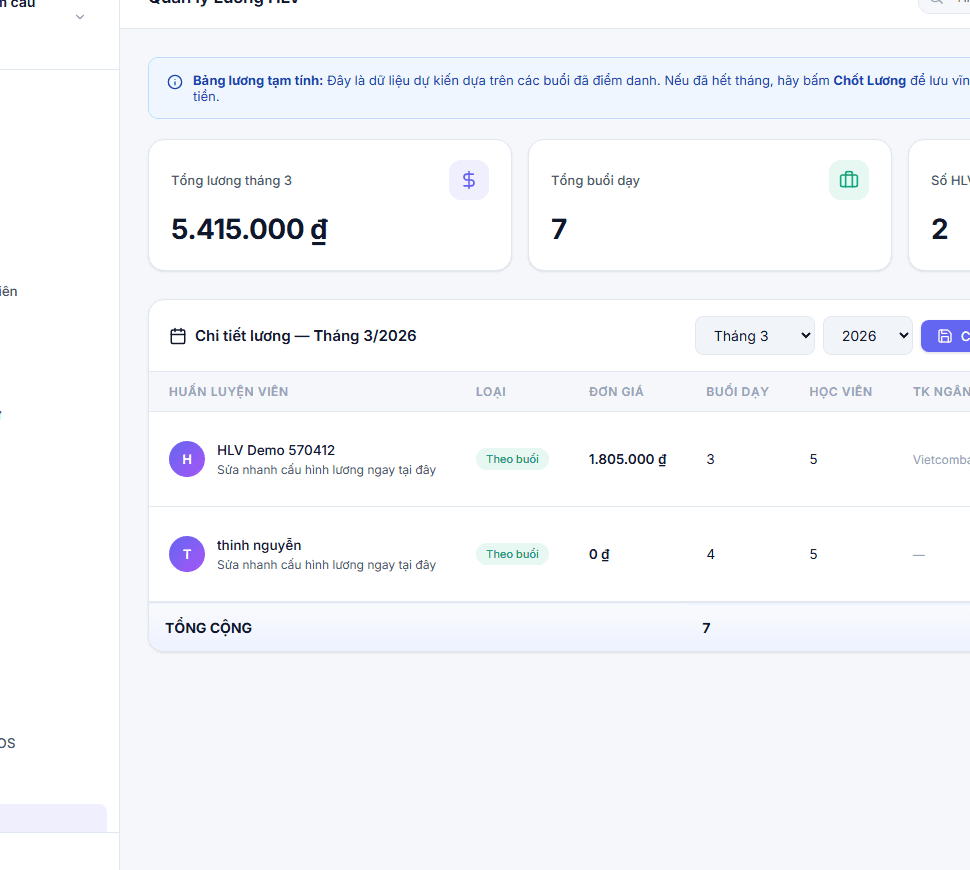This screenshot has width=970, height=870.
Task: Click the magnifier icon in the top search box
Action: pyautogui.click(x=937, y=2)
